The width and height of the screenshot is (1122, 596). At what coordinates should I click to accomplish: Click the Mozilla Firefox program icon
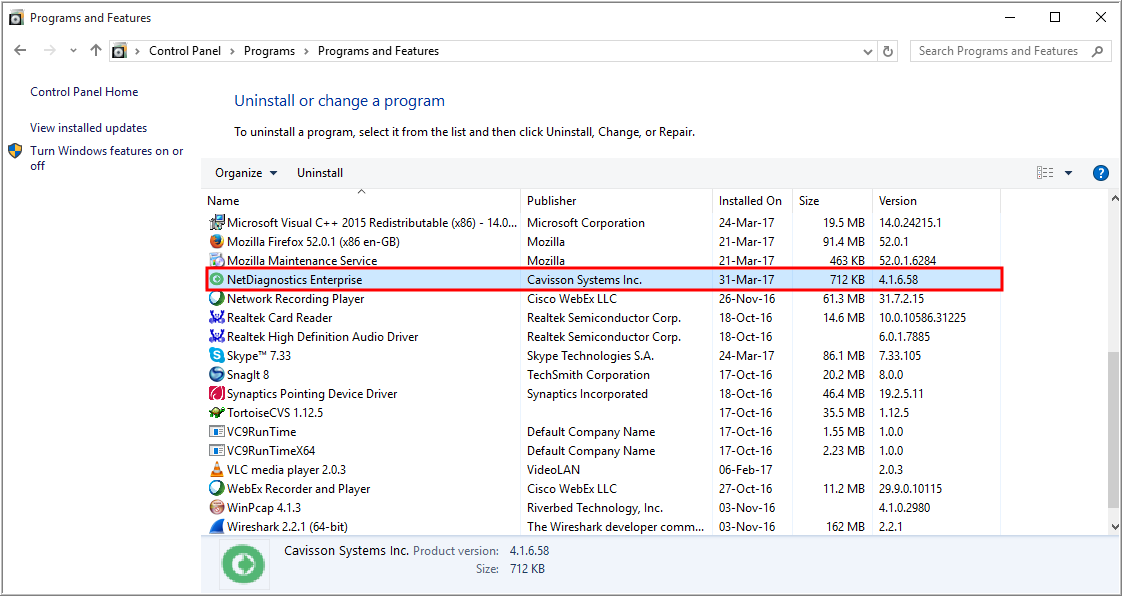pyautogui.click(x=216, y=242)
